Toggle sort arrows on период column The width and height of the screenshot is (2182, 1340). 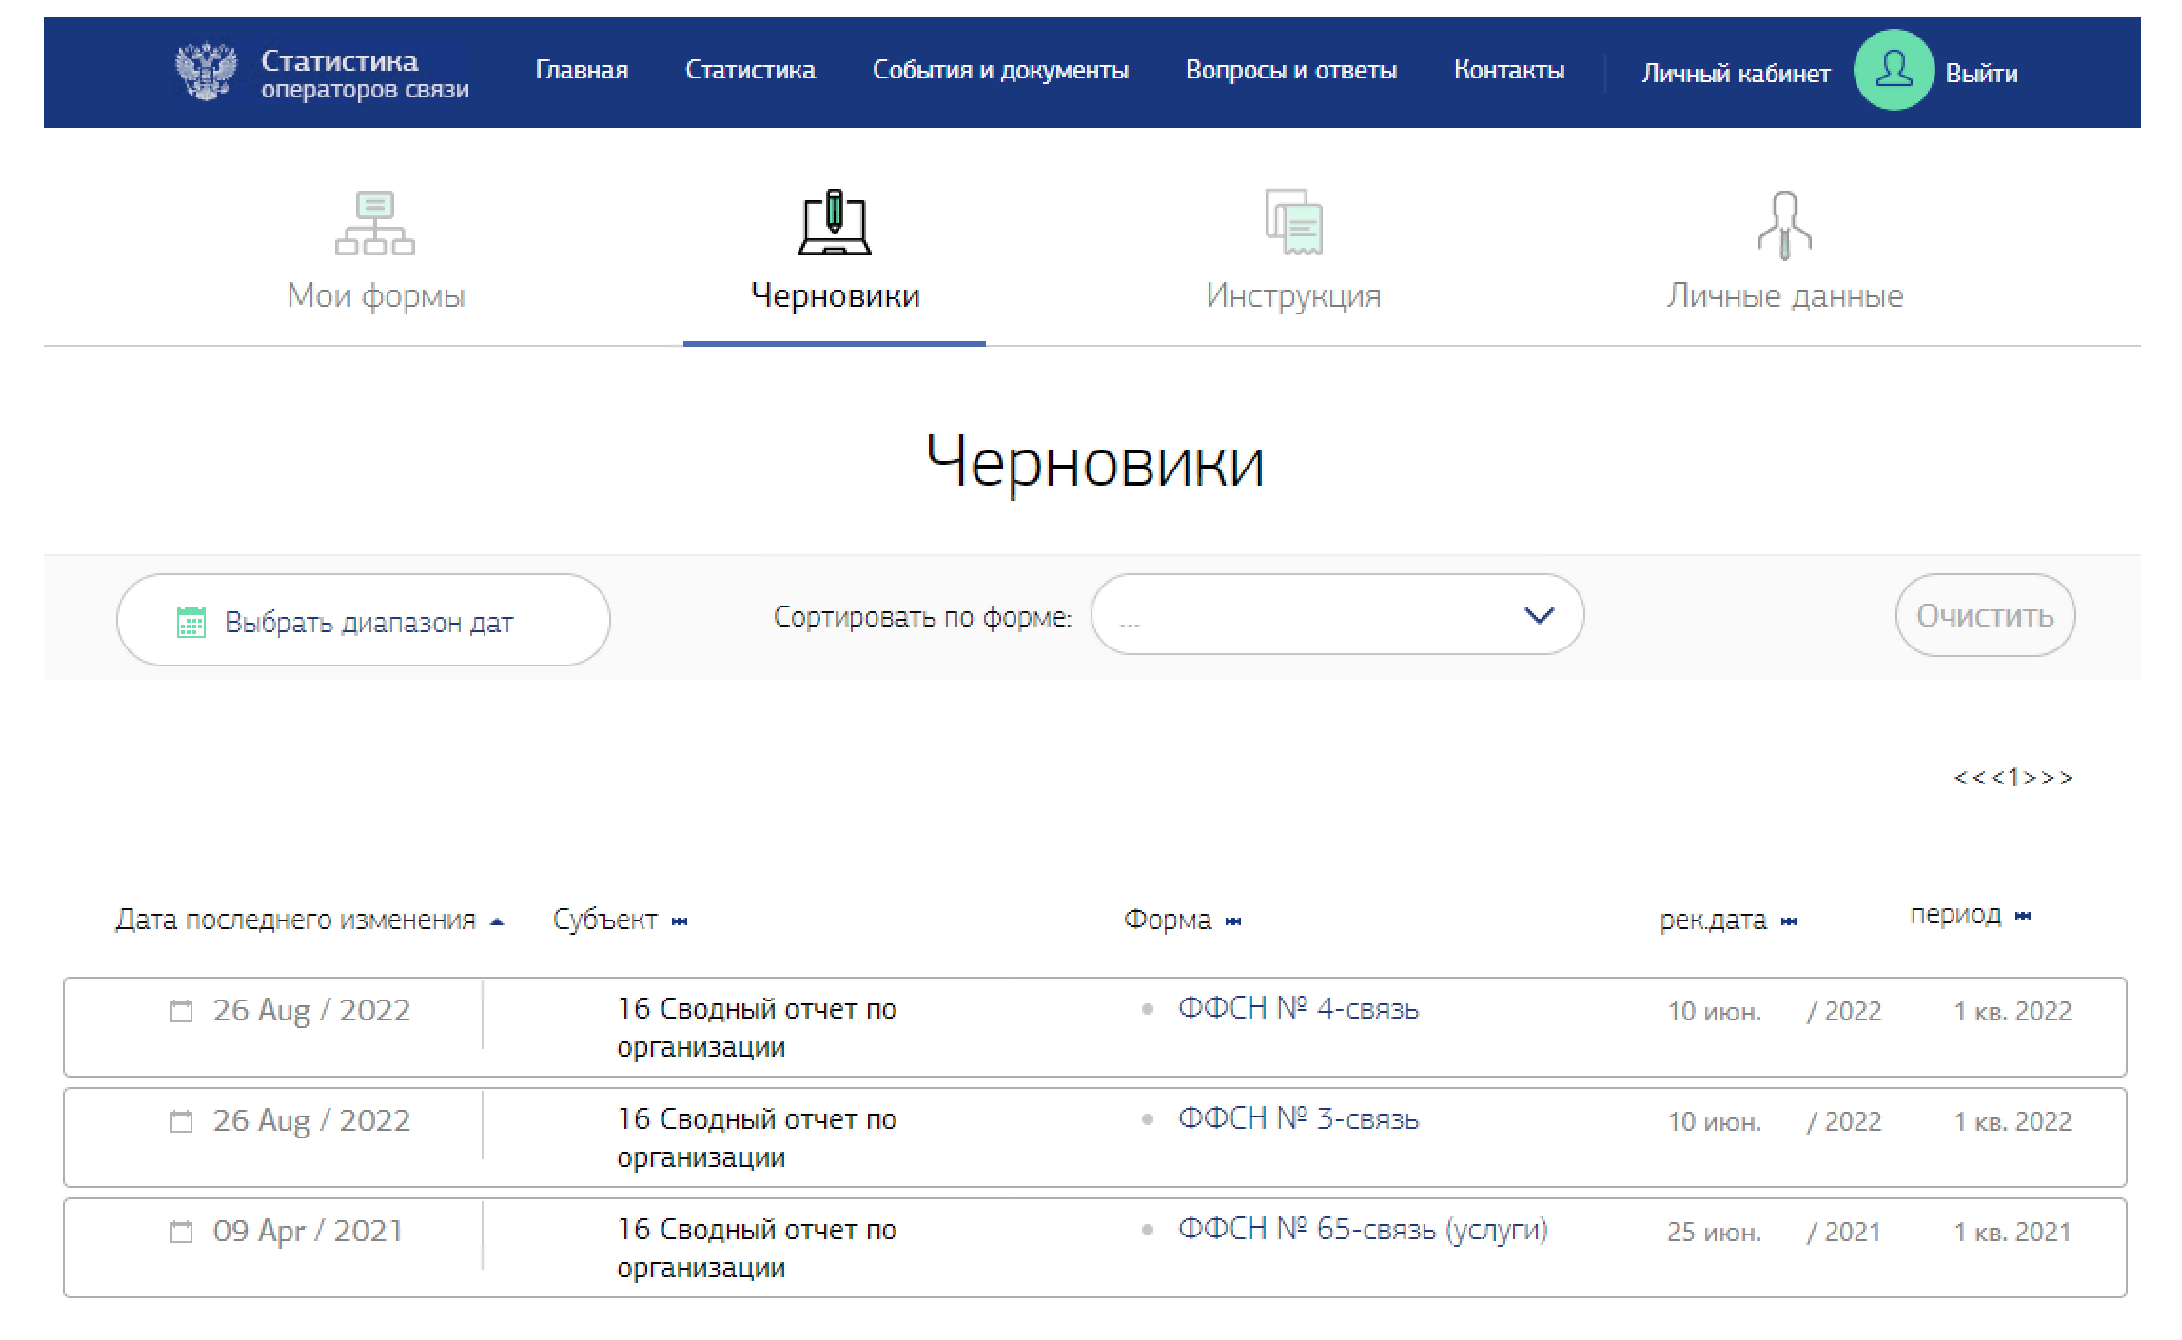click(2023, 916)
